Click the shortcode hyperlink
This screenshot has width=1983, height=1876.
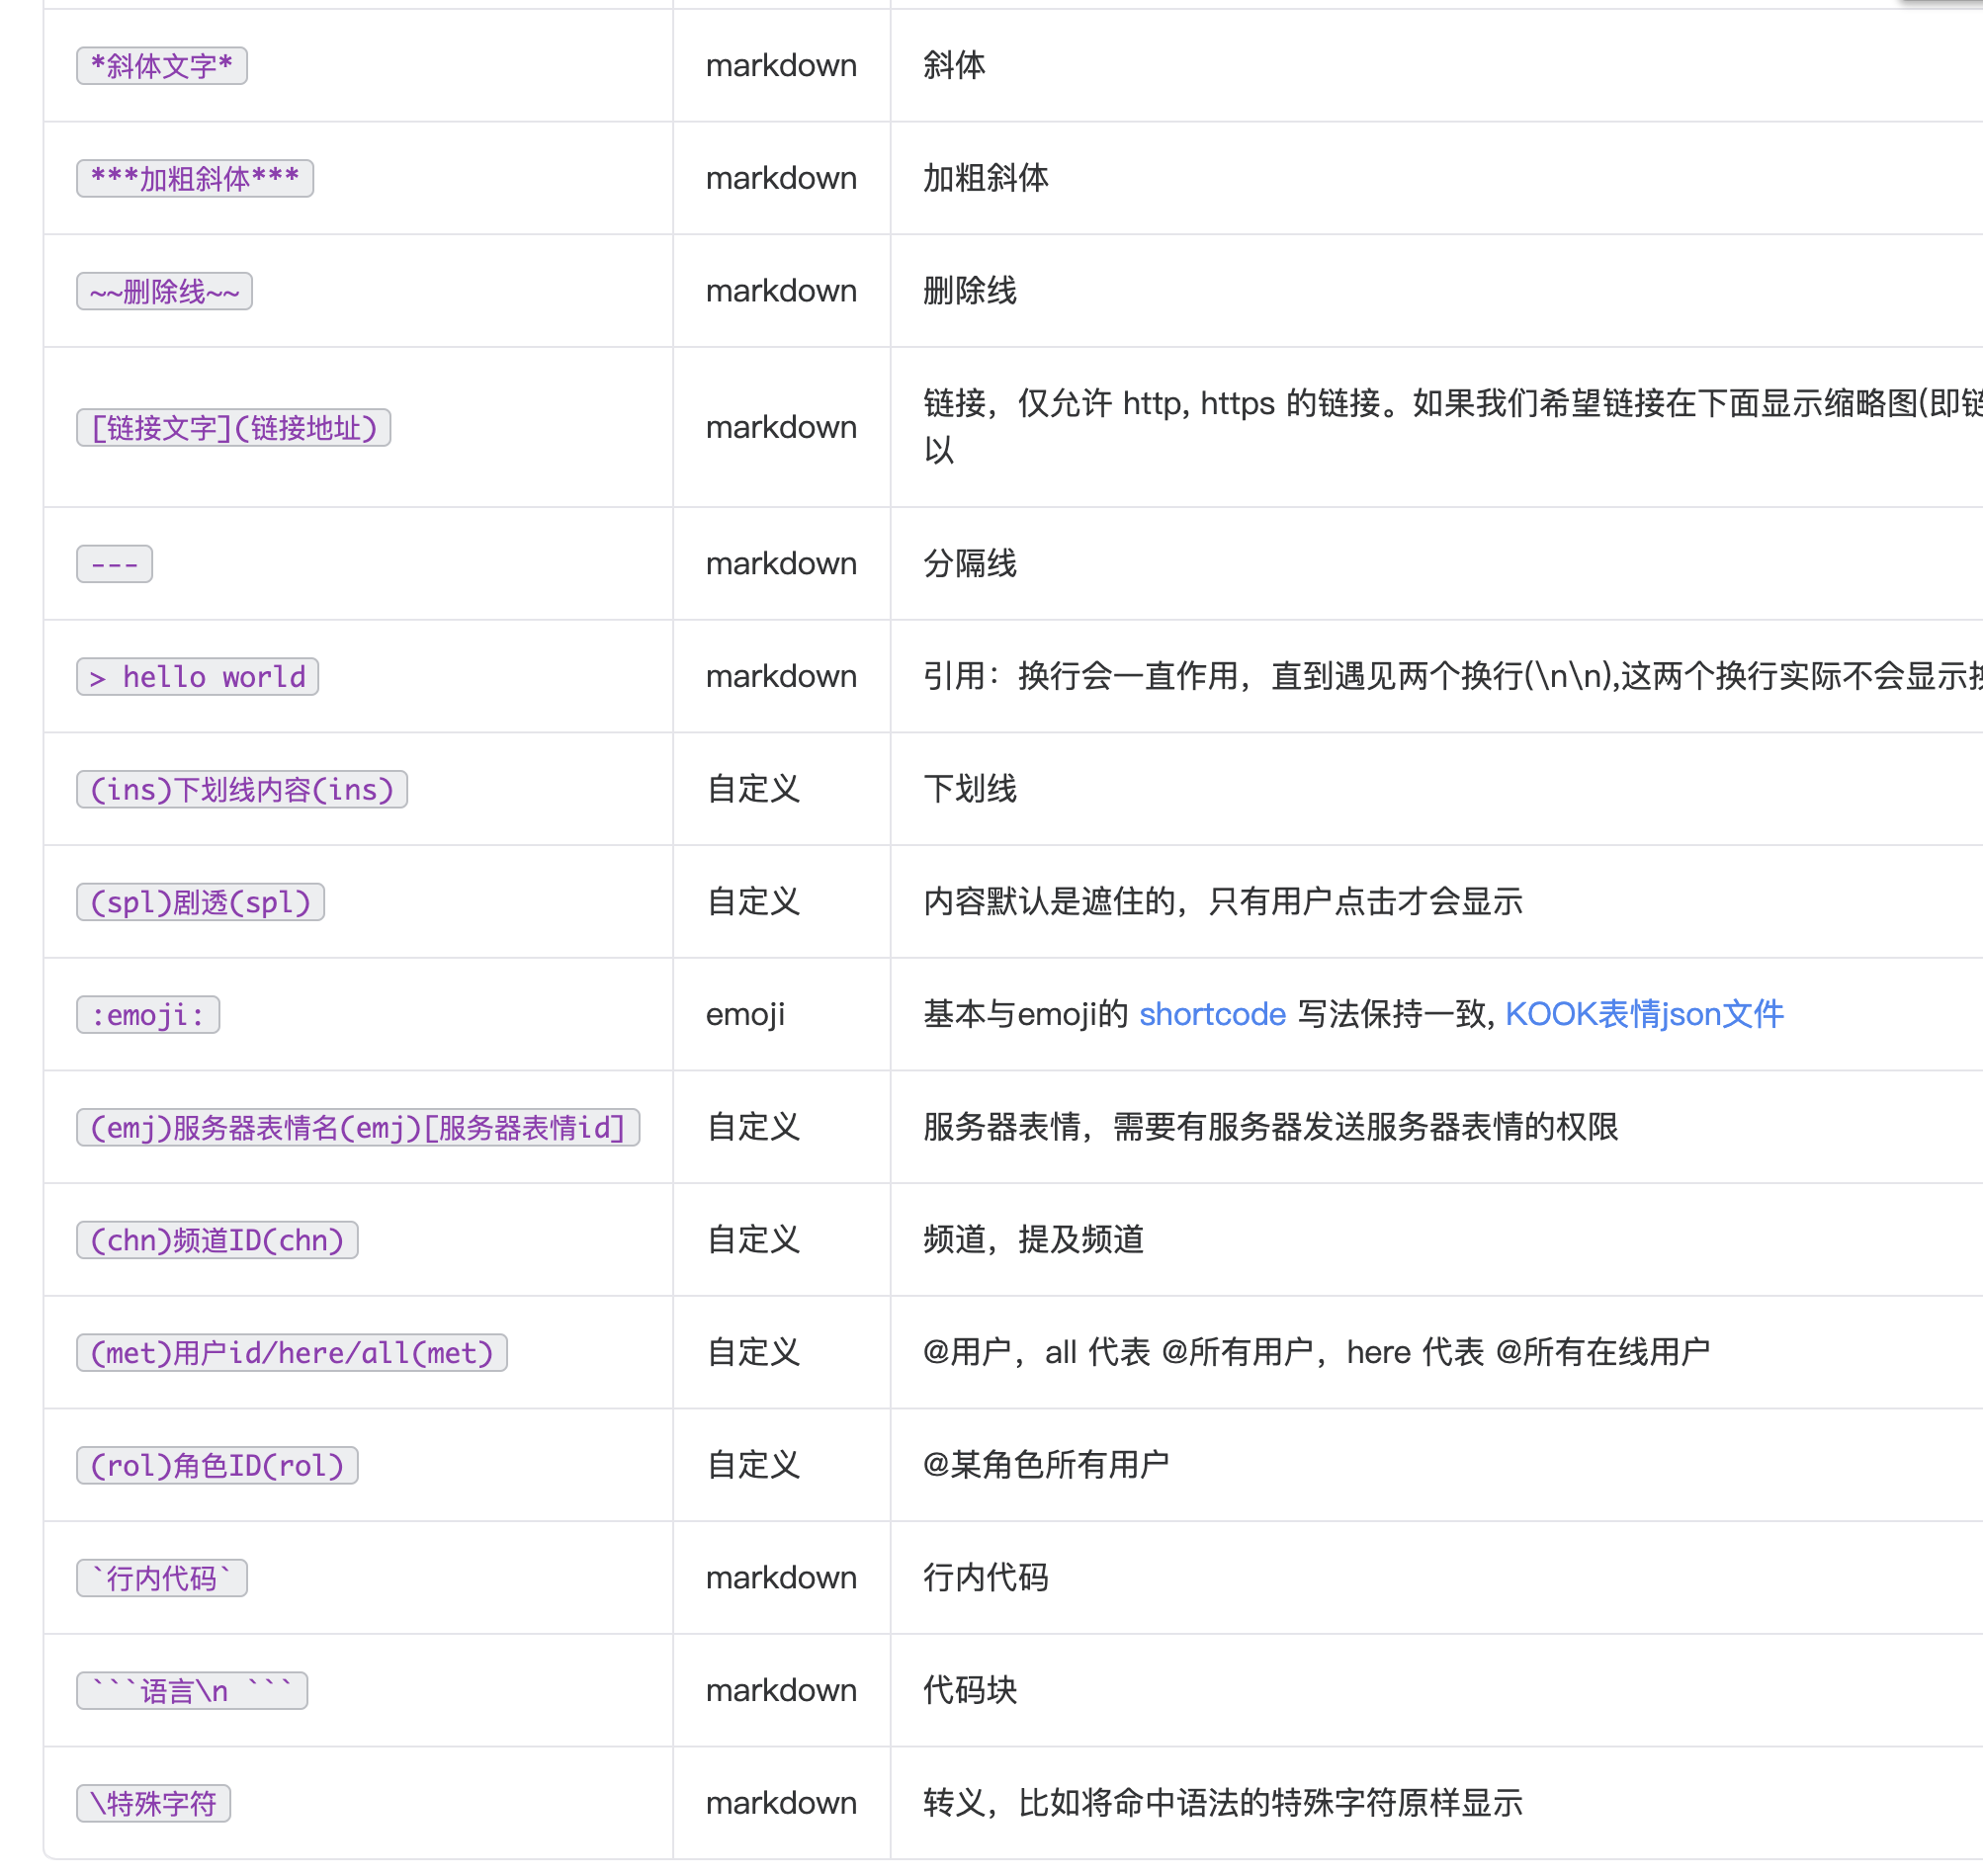(1213, 1013)
